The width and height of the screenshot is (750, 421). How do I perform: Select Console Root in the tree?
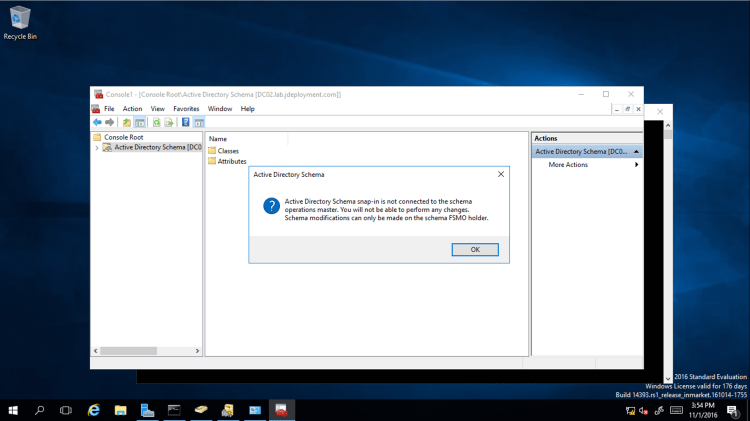(x=123, y=137)
